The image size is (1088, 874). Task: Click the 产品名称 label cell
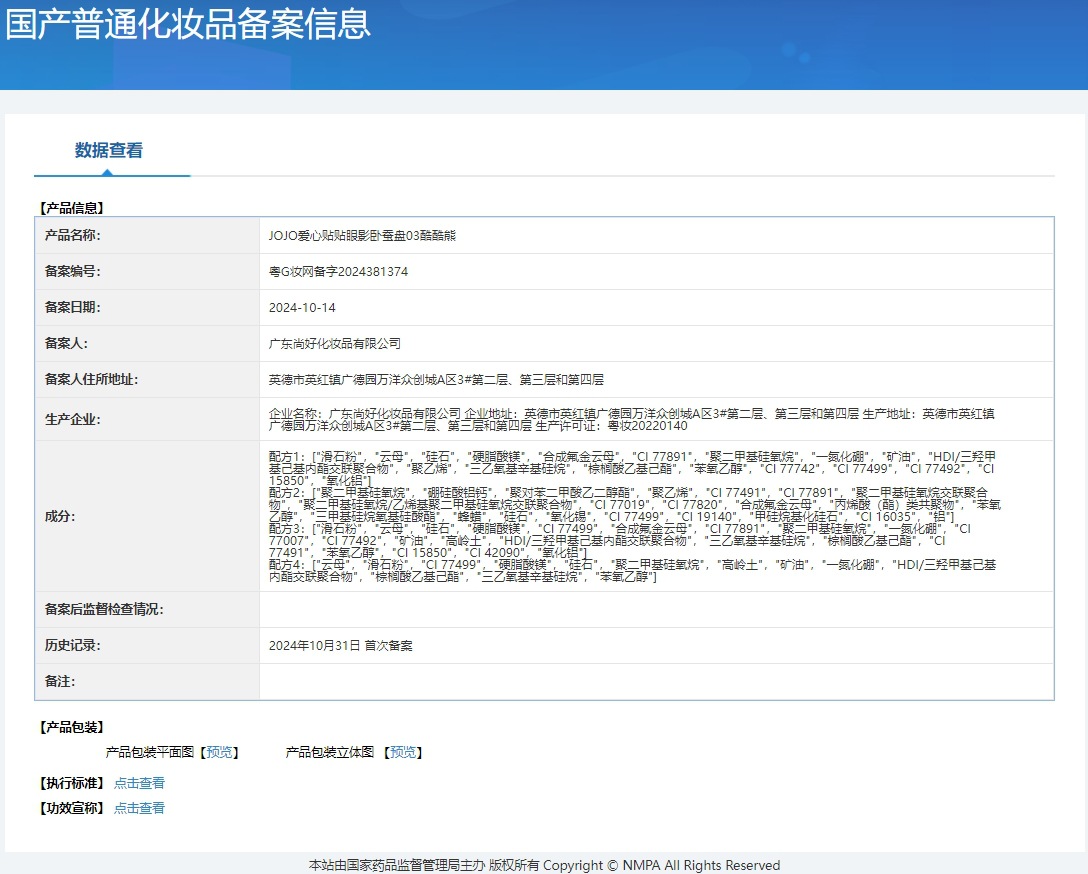point(147,236)
